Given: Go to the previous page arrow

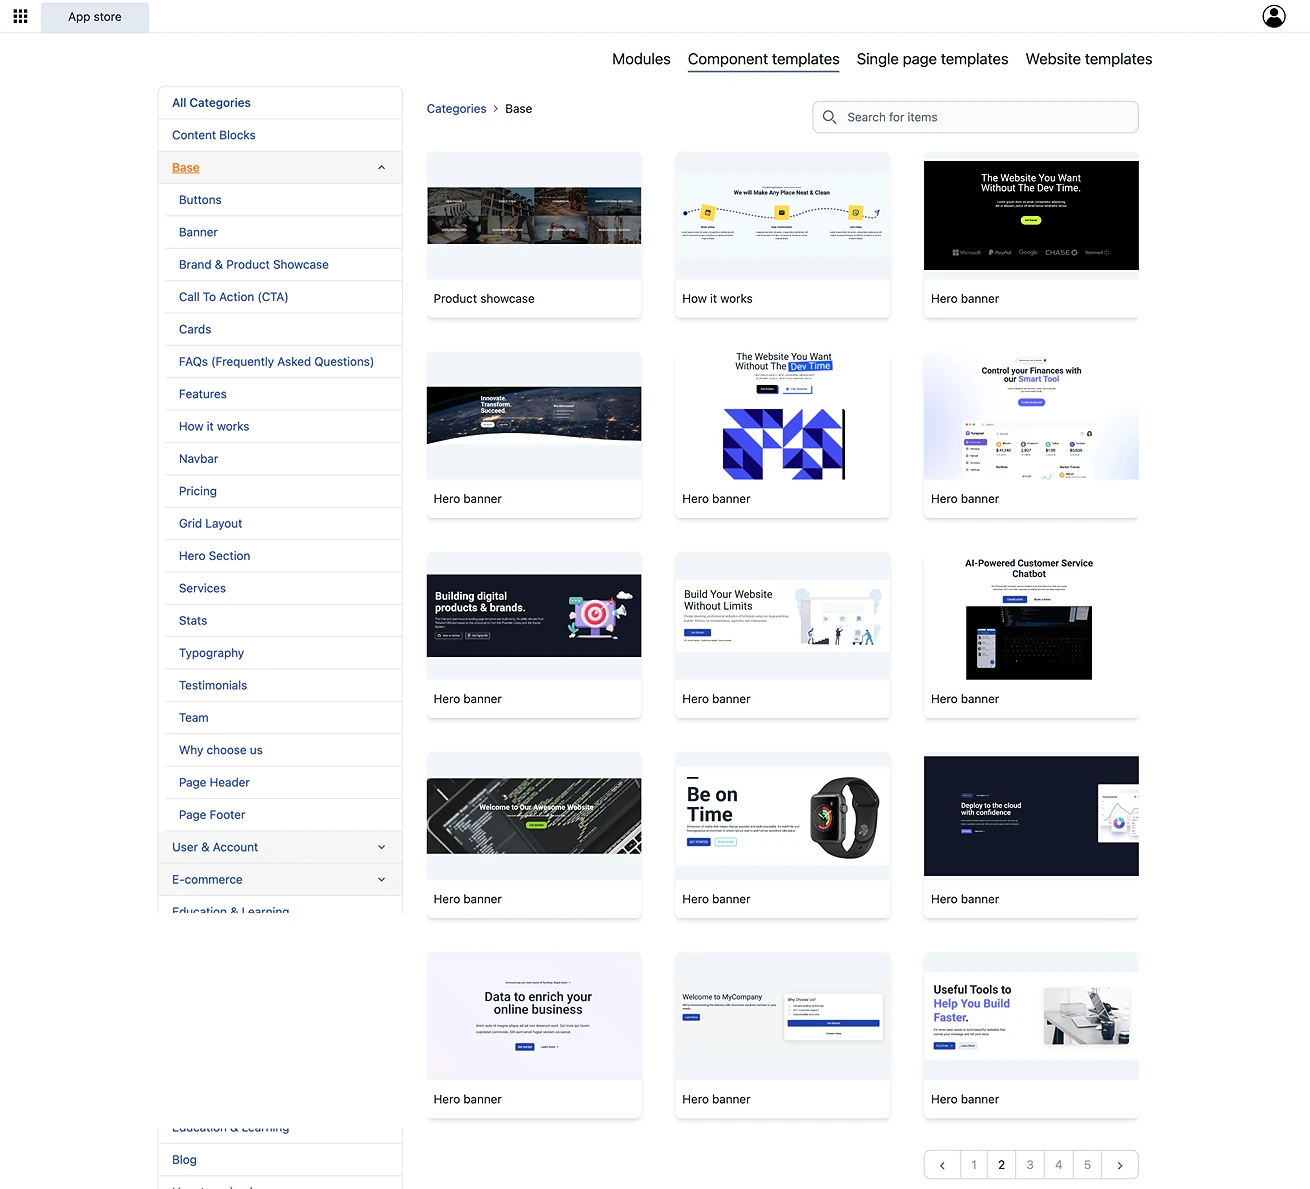Looking at the screenshot, I should pyautogui.click(x=941, y=1165).
